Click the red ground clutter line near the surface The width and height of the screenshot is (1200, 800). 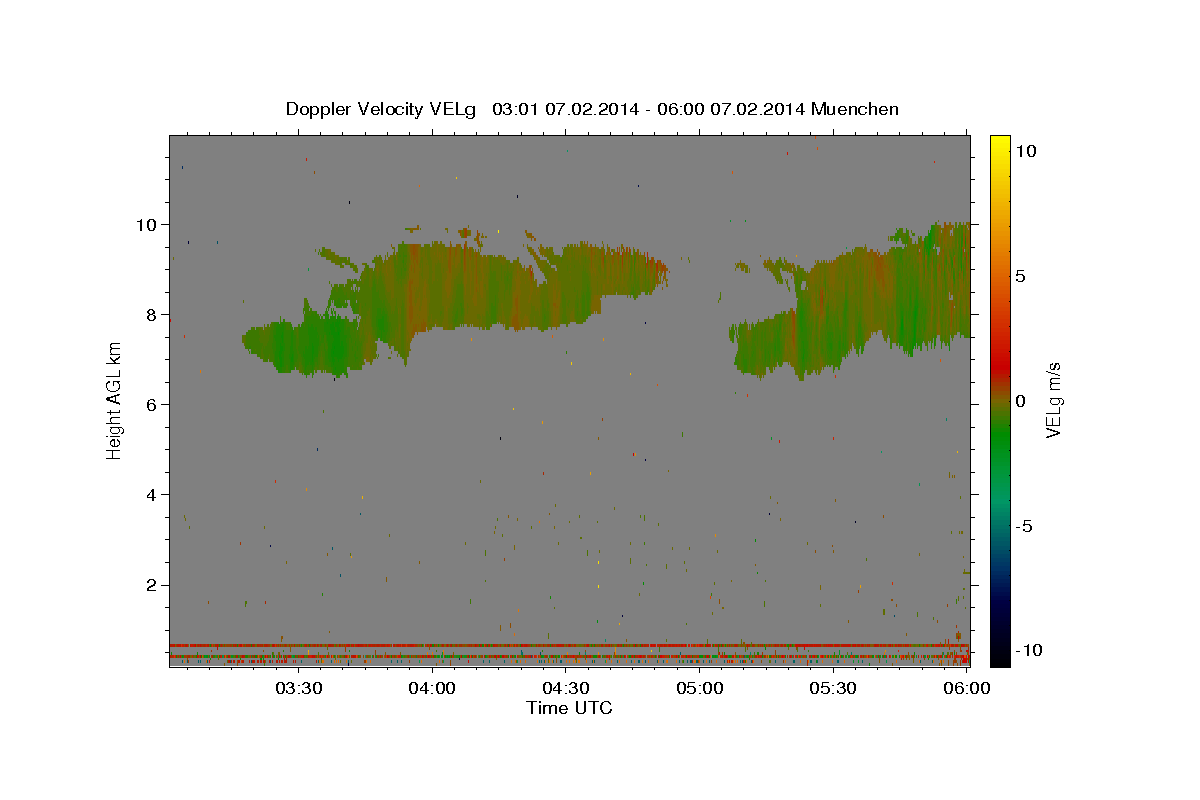(569, 645)
